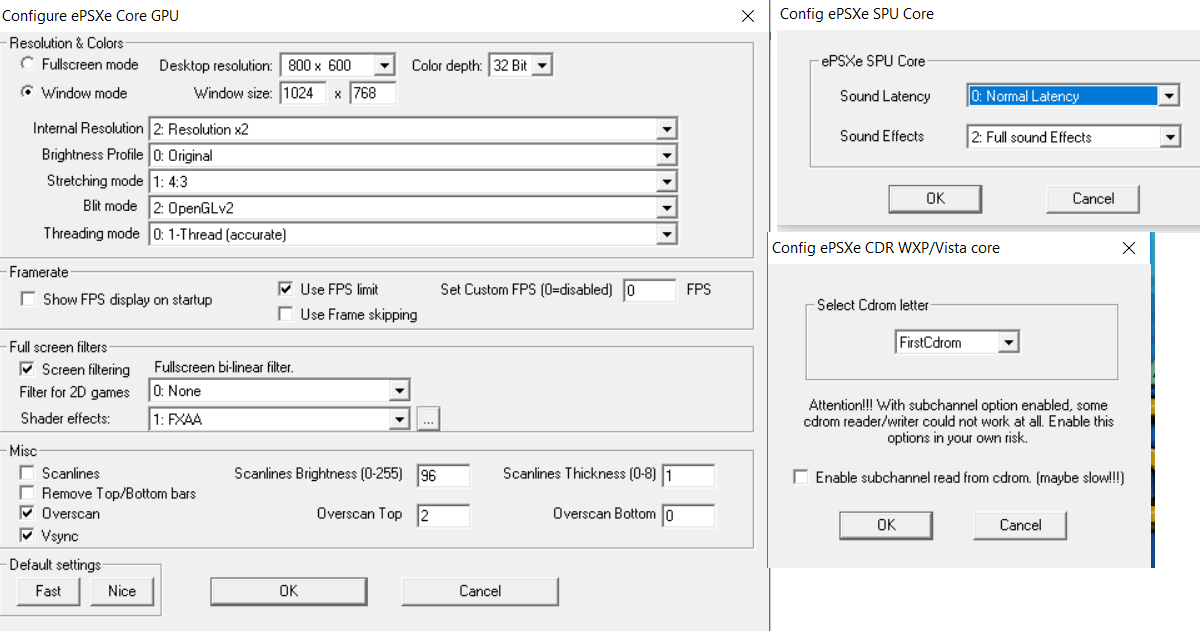Select Window mode radio button
This screenshot has width=1200, height=631.
[x=28, y=92]
